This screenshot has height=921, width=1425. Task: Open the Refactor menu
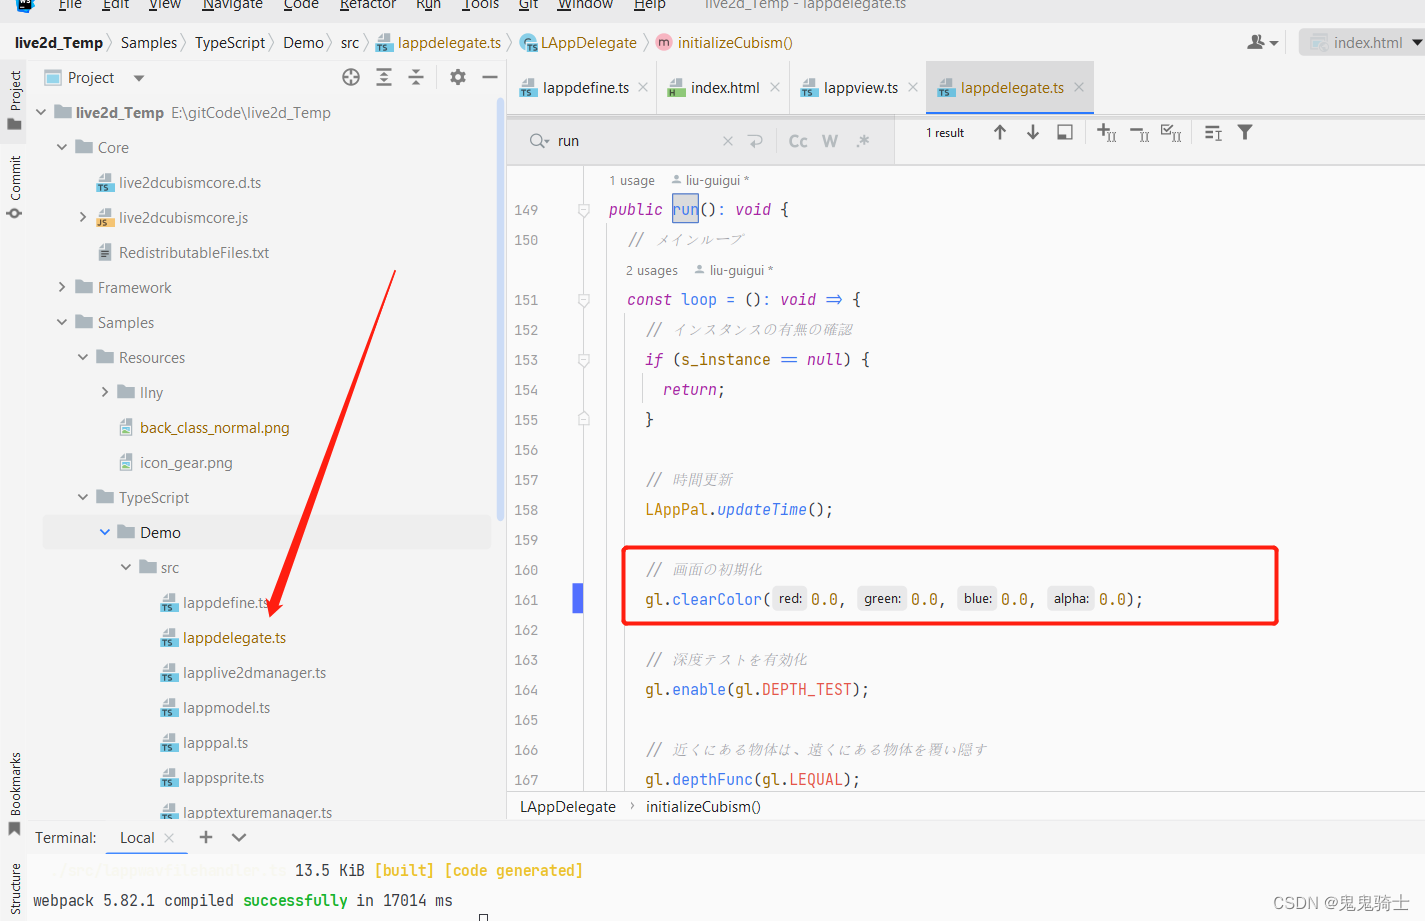click(368, 5)
